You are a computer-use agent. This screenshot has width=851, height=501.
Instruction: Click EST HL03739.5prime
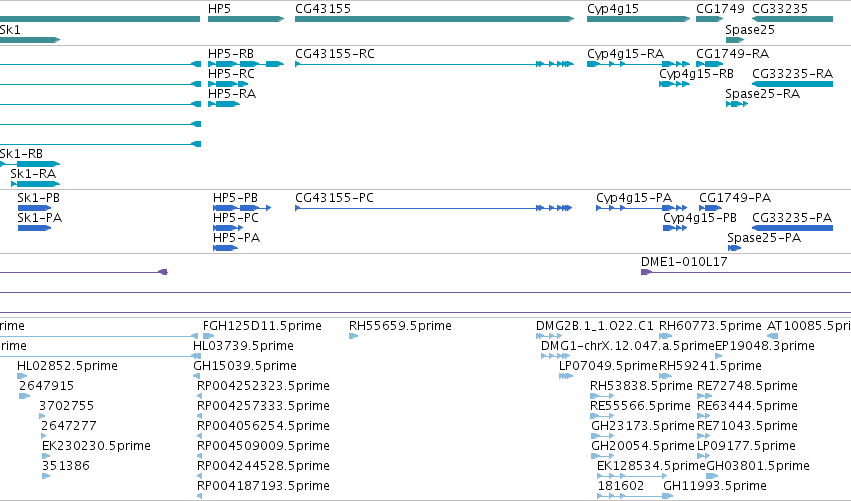click(198, 356)
